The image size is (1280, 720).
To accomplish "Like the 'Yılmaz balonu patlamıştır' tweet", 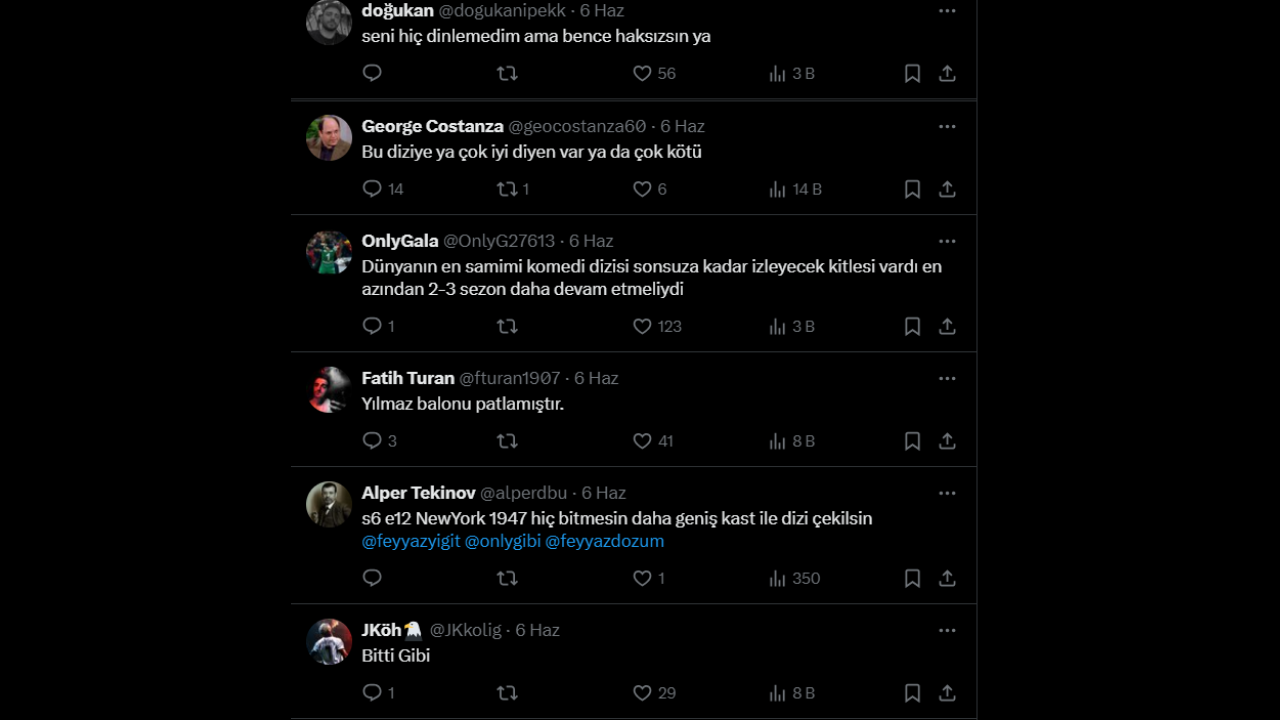I will [641, 440].
